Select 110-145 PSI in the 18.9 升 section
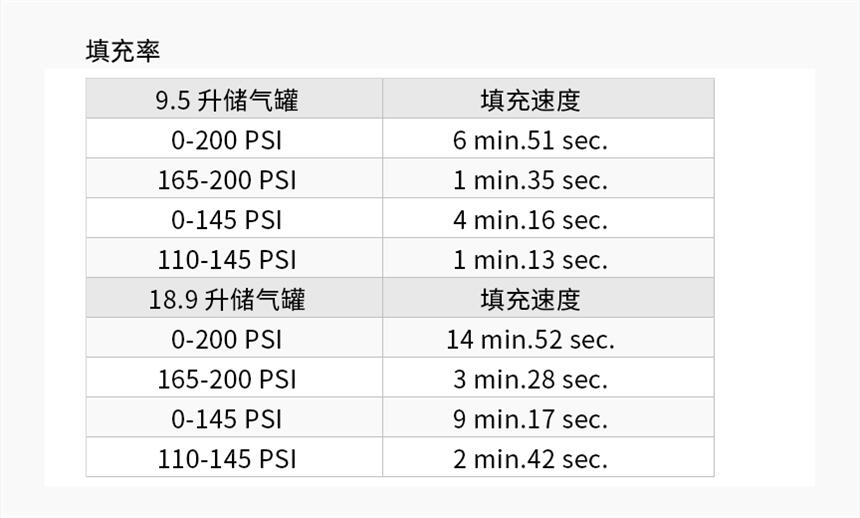Screen dimensions: 860x518 coord(227,459)
